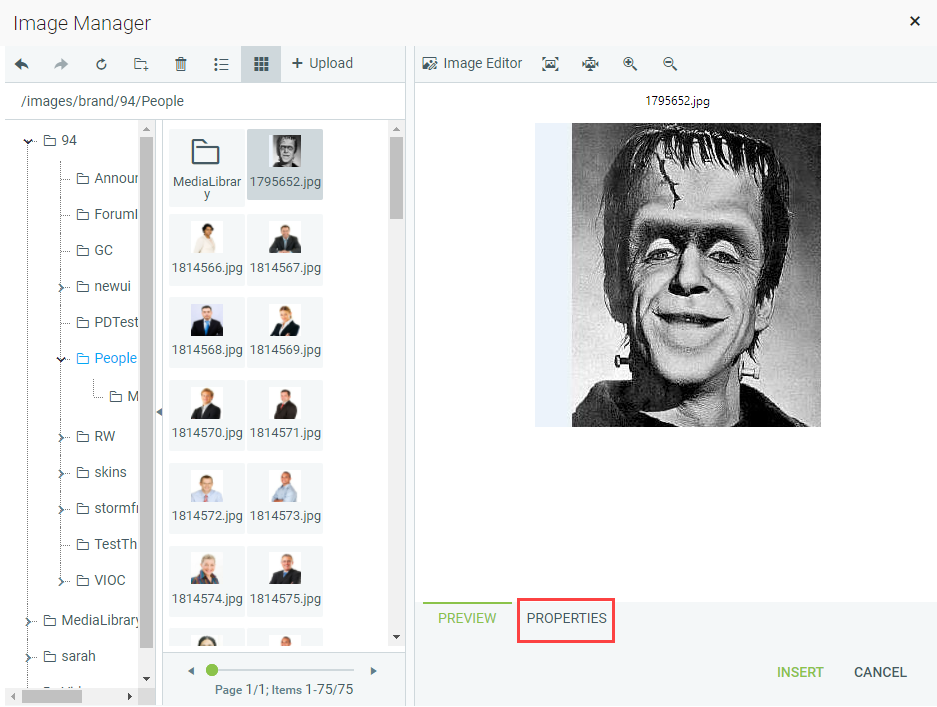Click file list scroll up arrow

pos(396,129)
